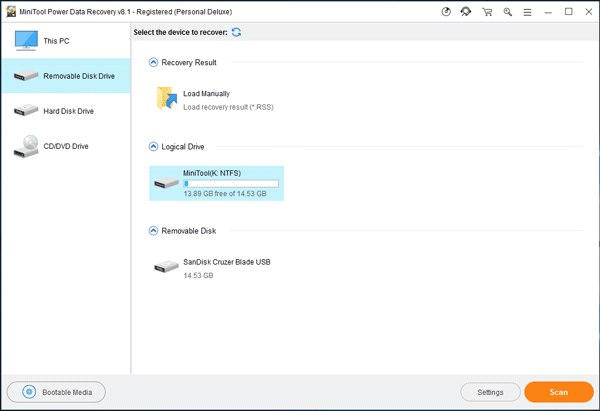
Task: Click the timer icon in title bar
Action: coord(445,12)
